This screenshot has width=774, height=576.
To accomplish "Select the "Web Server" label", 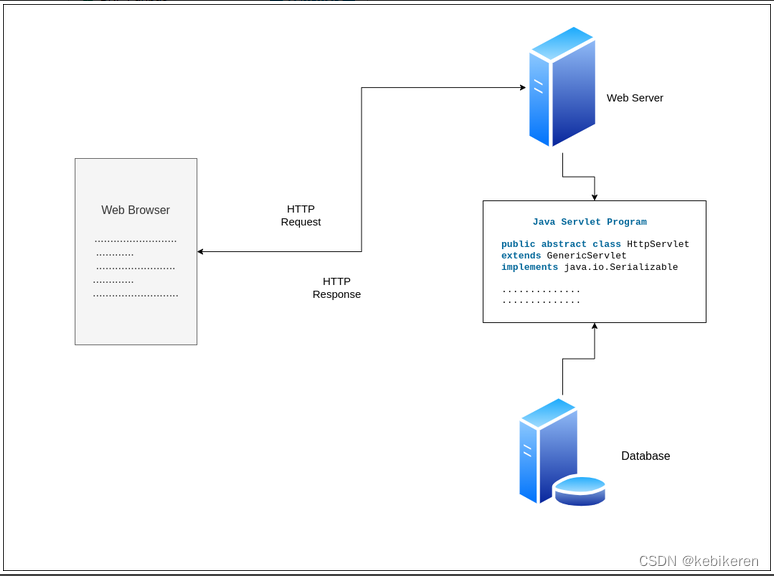I will (x=635, y=98).
